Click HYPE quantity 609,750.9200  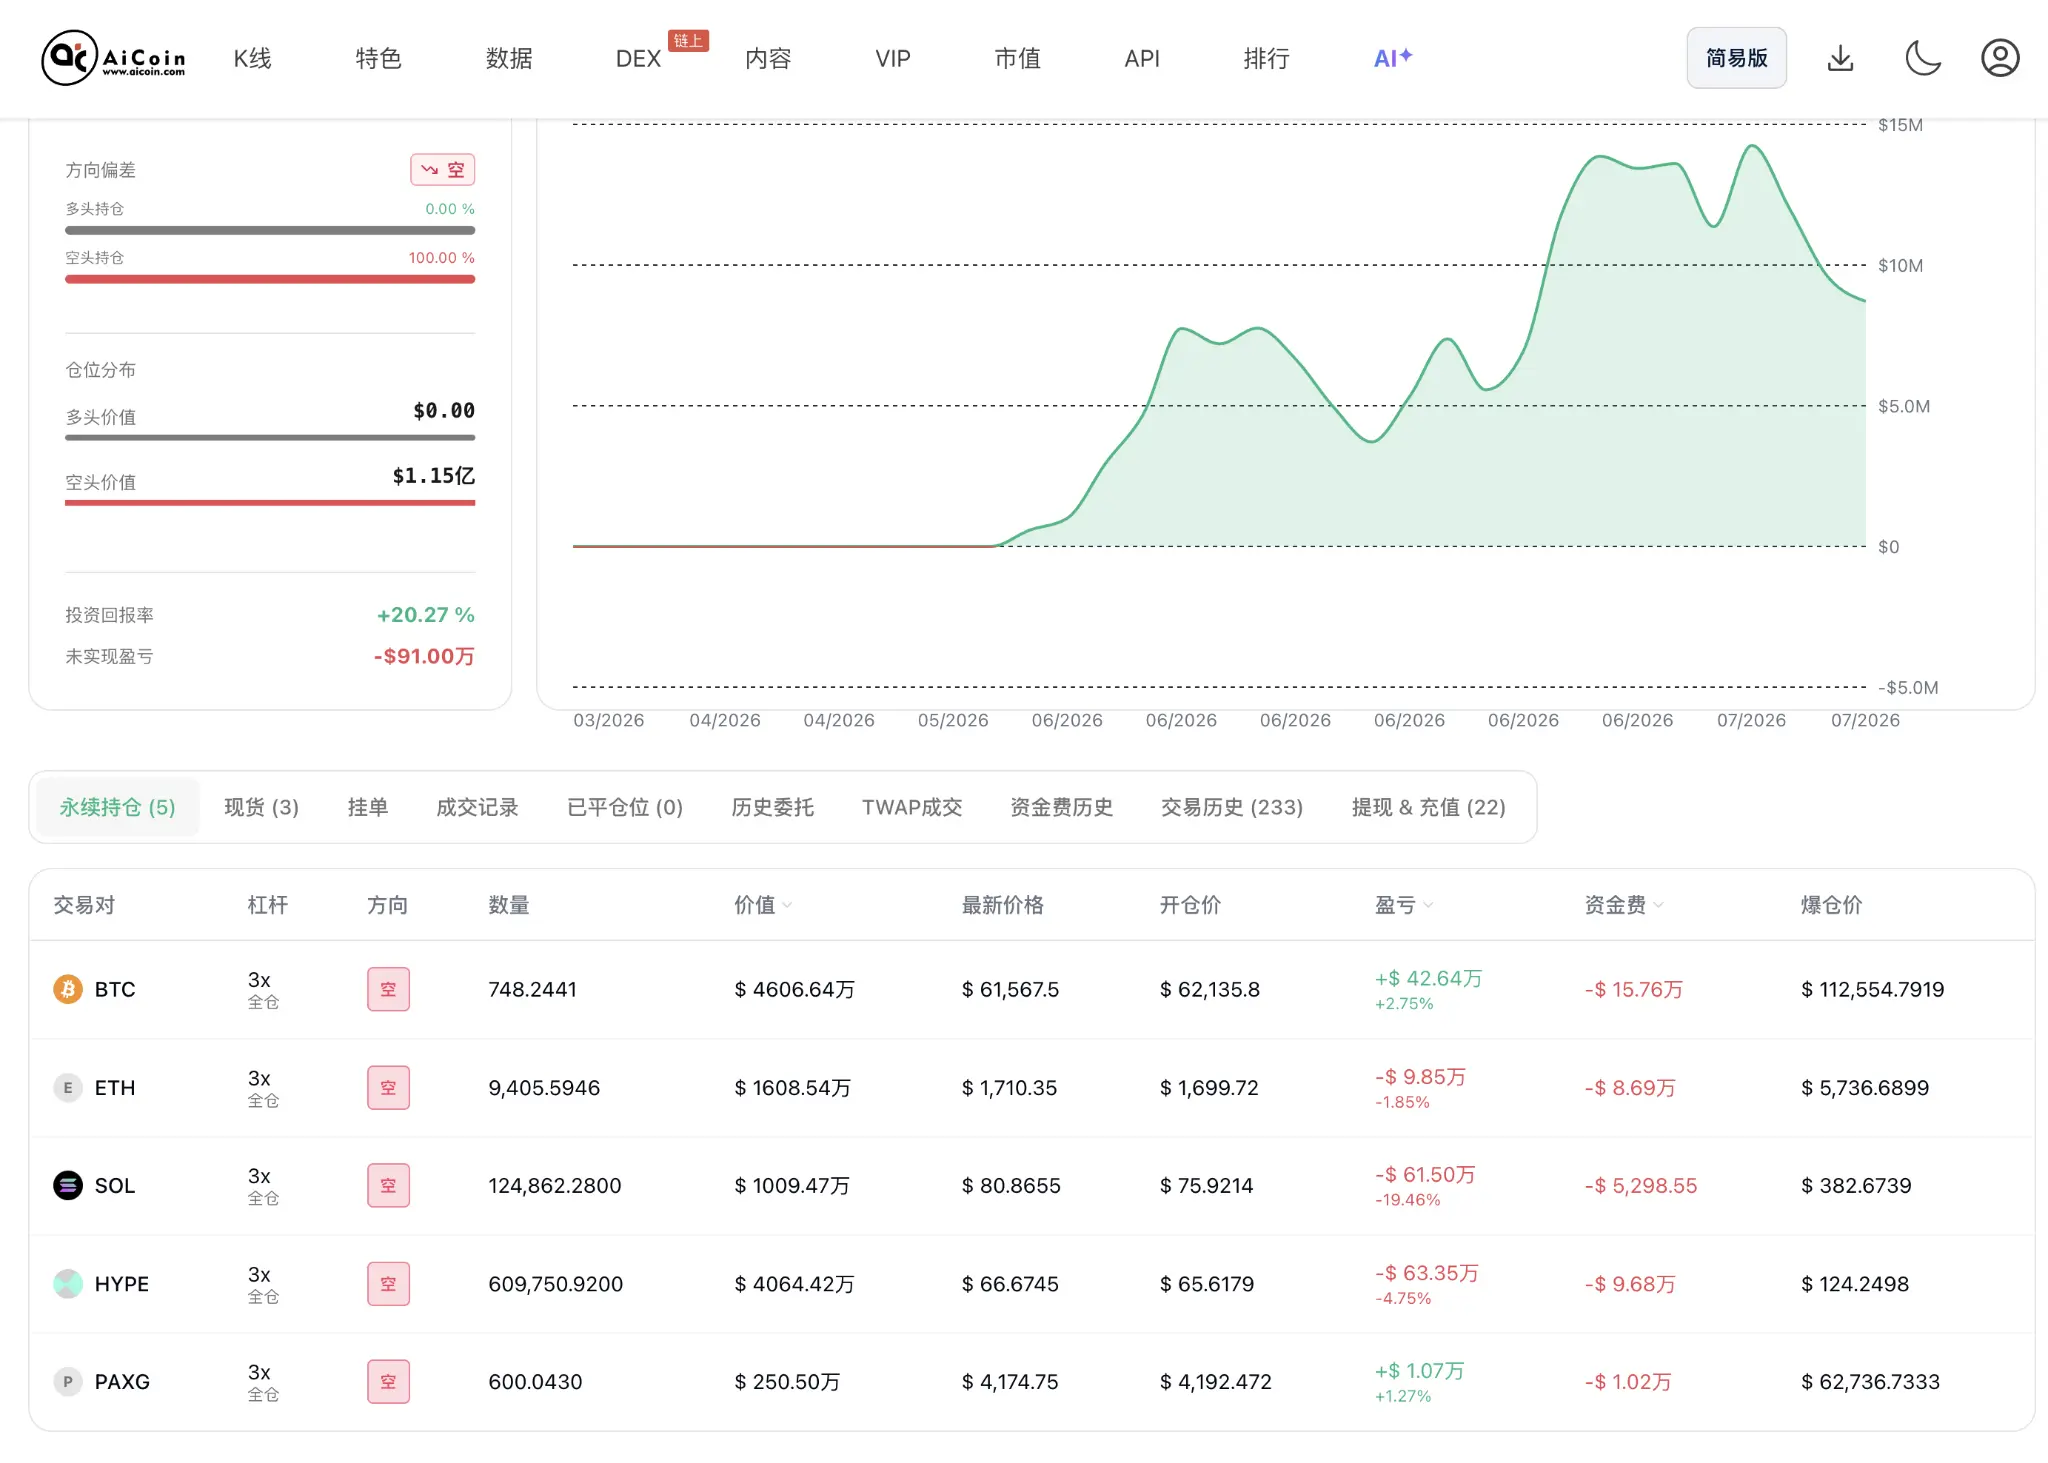click(555, 1283)
